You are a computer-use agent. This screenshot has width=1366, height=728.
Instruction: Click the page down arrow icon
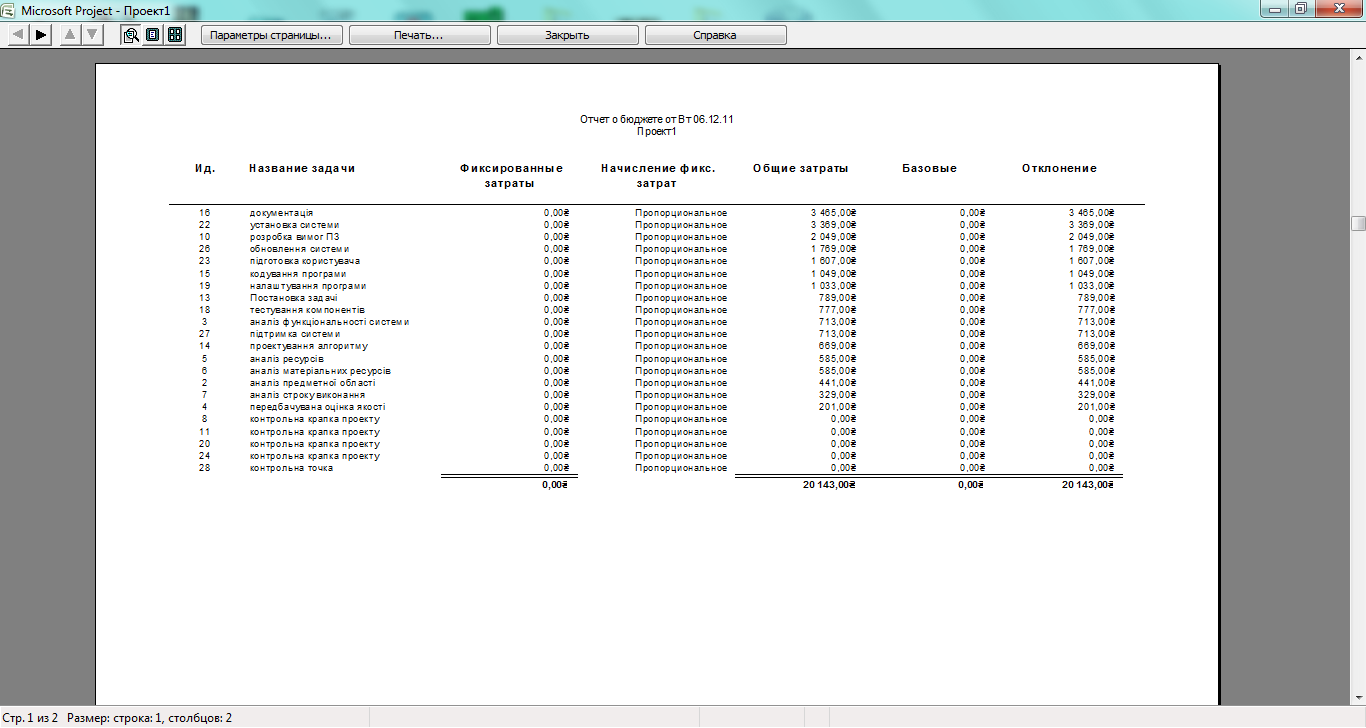(x=92, y=35)
